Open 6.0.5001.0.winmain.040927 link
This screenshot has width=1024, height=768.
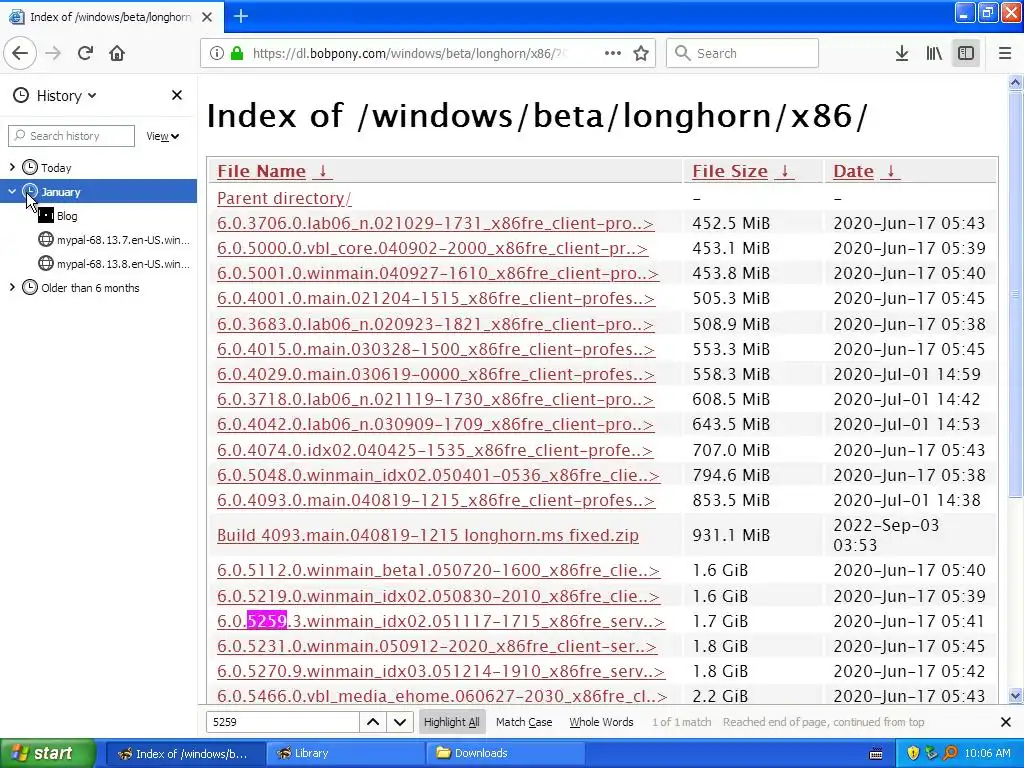(x=438, y=273)
